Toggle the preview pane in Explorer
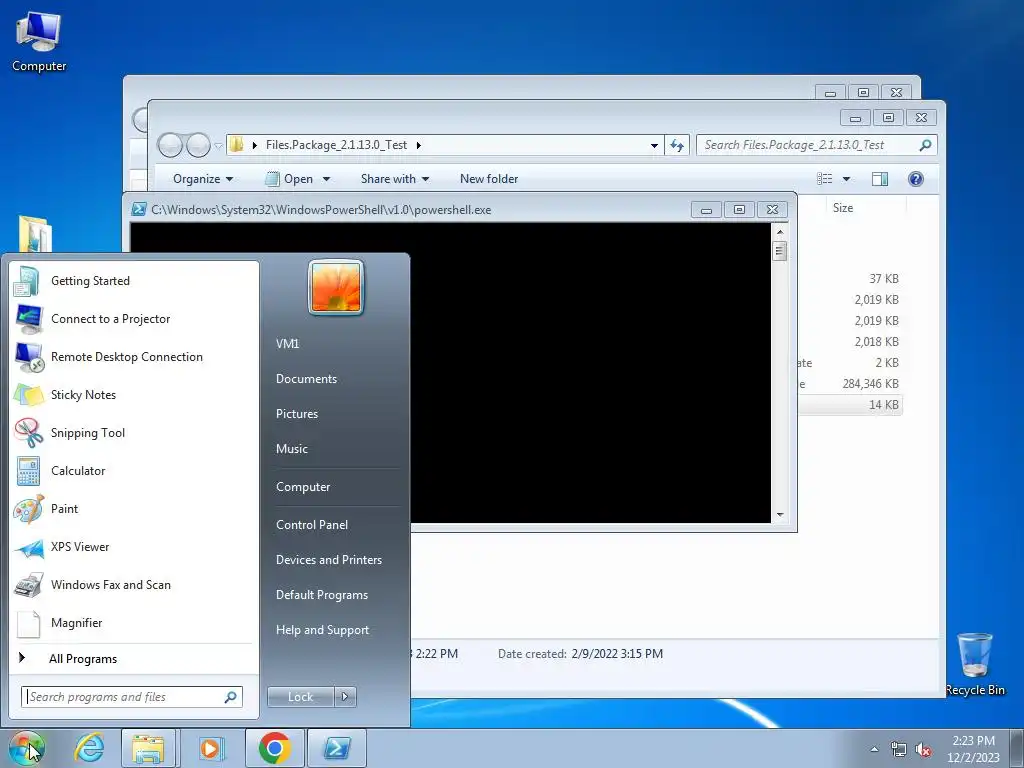This screenshot has height=768, width=1024. click(880, 179)
